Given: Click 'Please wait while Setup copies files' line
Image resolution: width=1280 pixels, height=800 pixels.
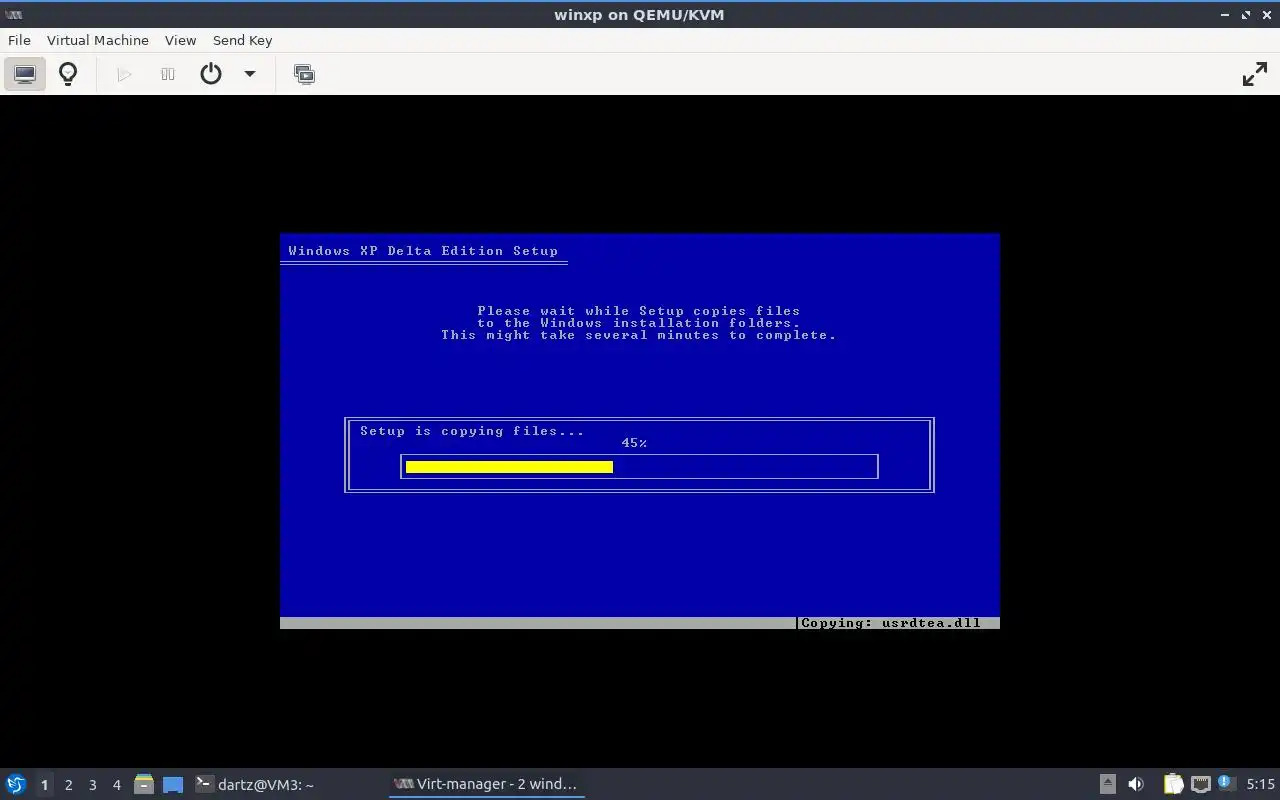Looking at the screenshot, I should pos(639,311).
